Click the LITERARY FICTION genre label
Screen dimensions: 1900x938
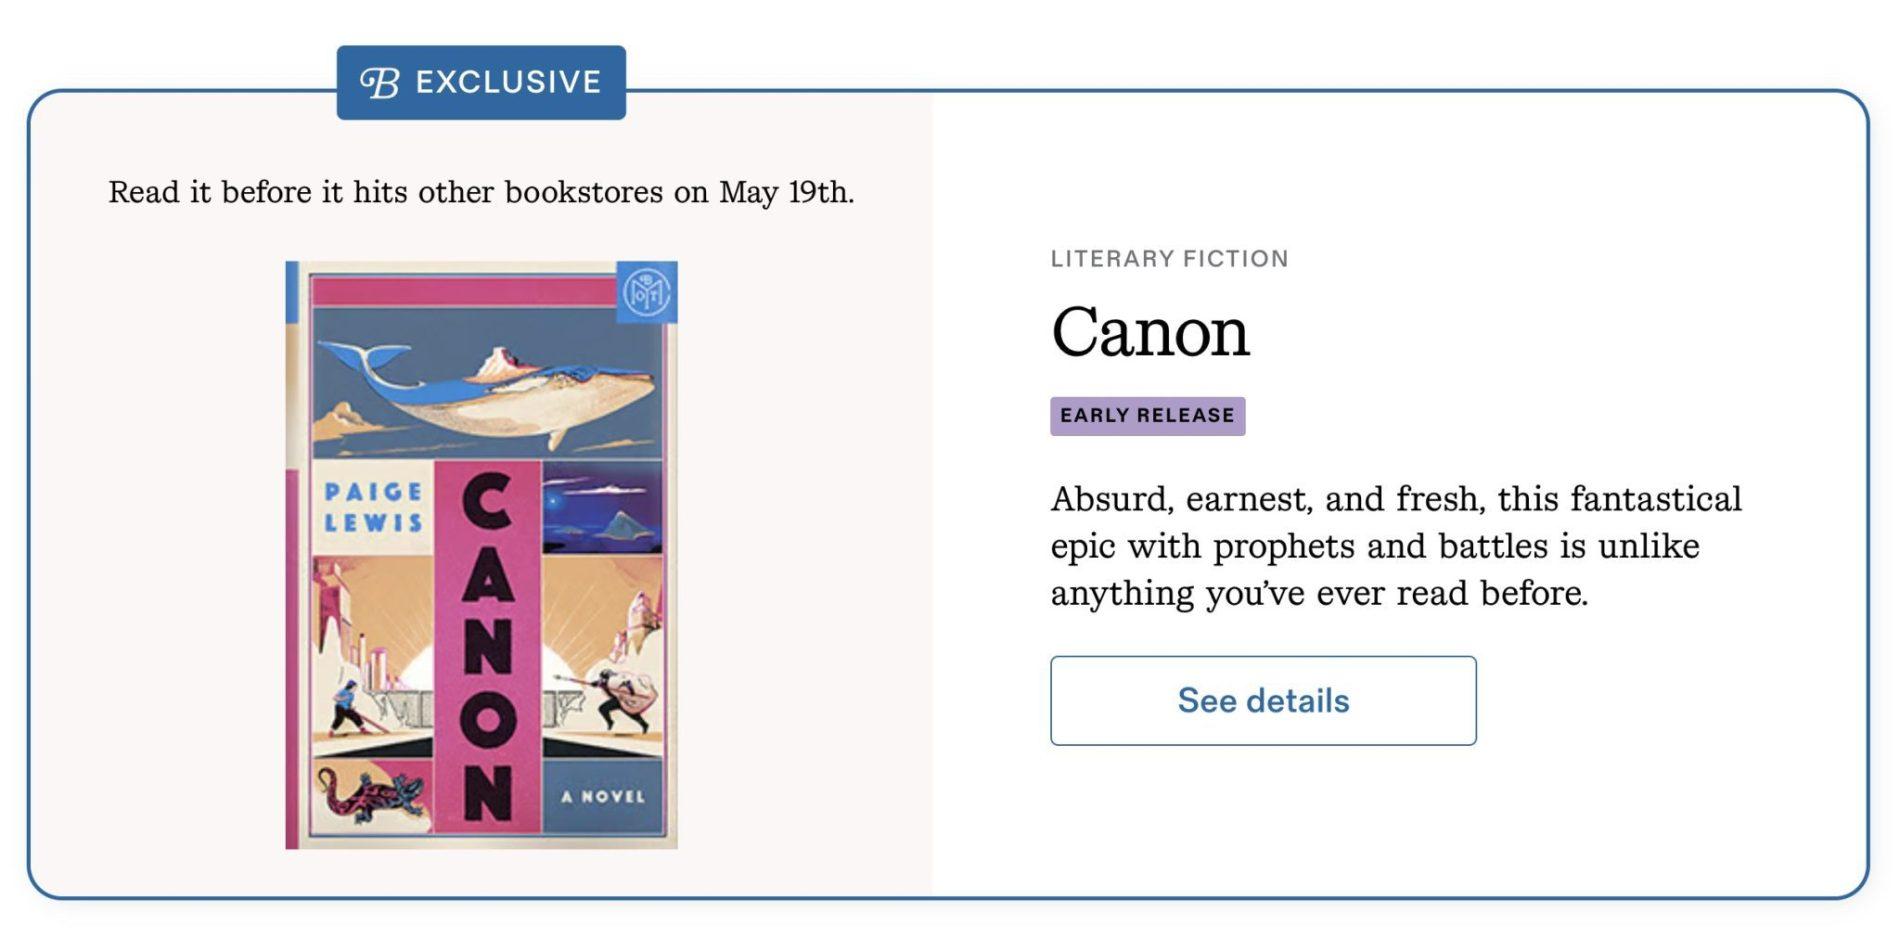pyautogui.click(x=1169, y=259)
